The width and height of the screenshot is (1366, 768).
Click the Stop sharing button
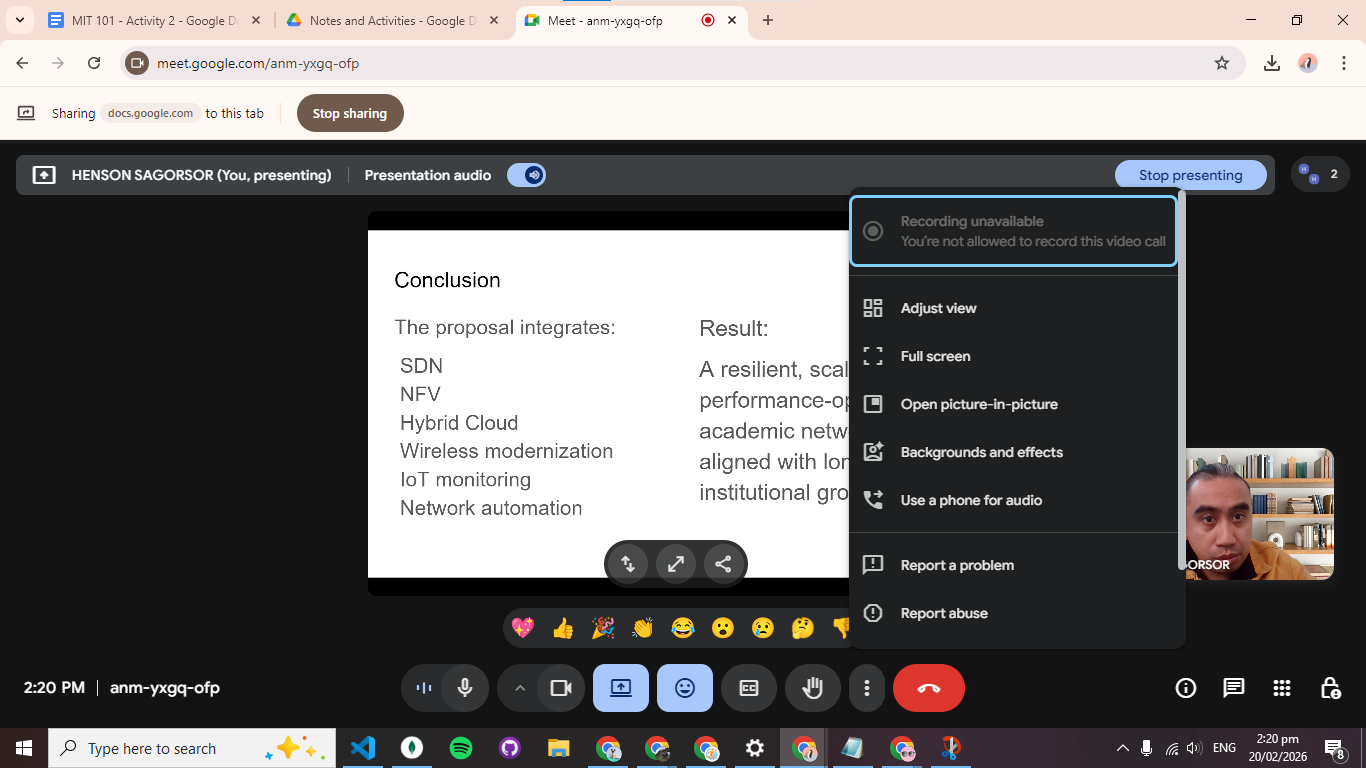click(x=350, y=113)
